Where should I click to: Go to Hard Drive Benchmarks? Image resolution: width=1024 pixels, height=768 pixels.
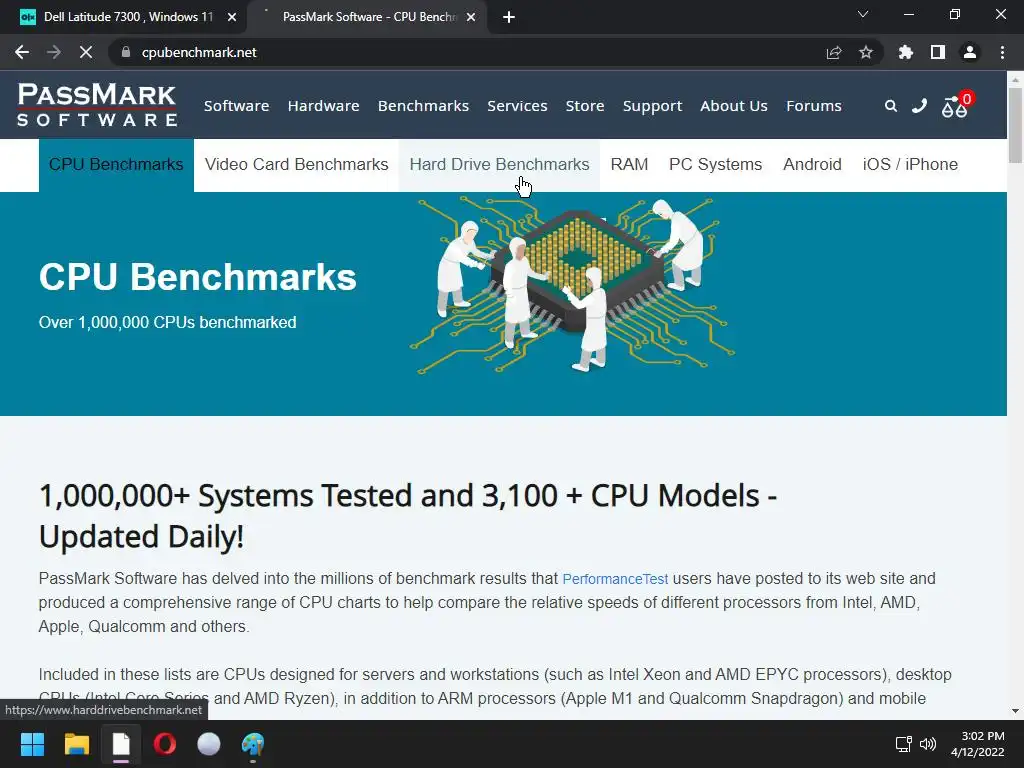tap(500, 165)
